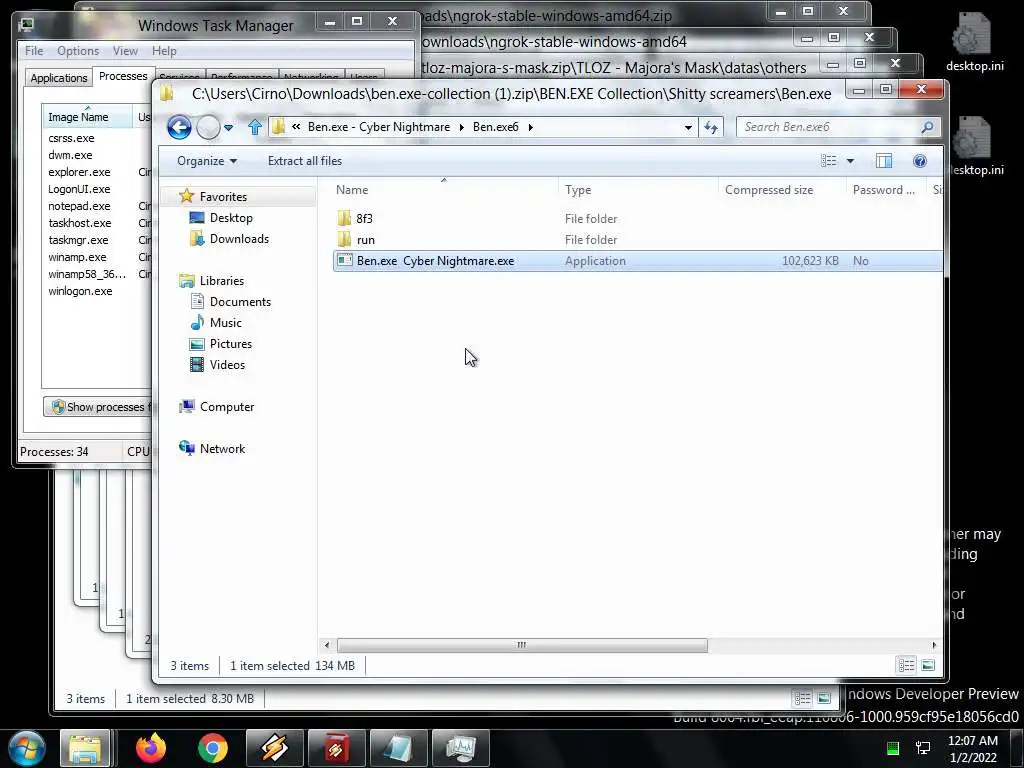Select winamp.exe process row
This screenshot has height=768, width=1024.
pyautogui.click(x=77, y=257)
